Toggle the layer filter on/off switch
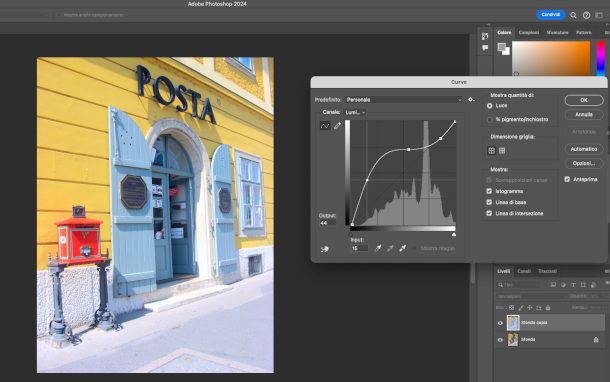This screenshot has height=382, width=610. 607,283
